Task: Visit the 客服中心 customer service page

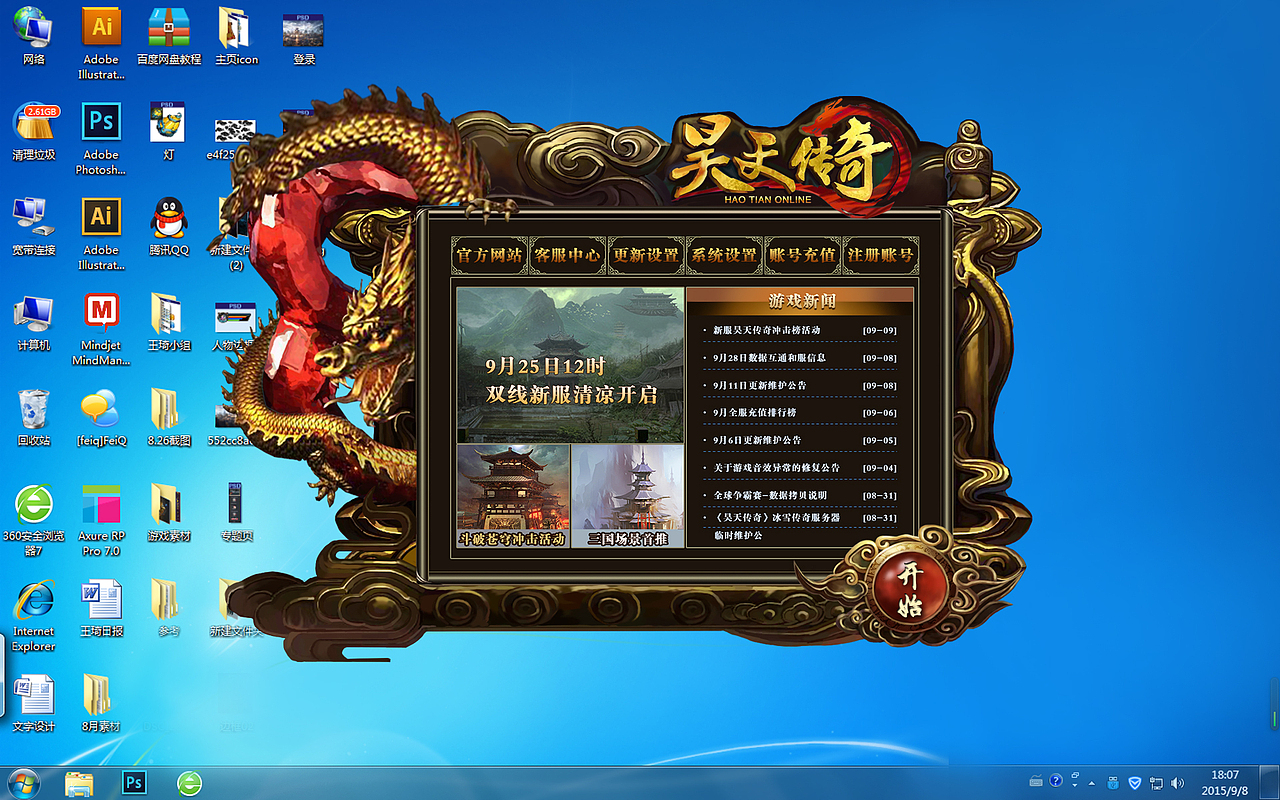Action: [566, 255]
